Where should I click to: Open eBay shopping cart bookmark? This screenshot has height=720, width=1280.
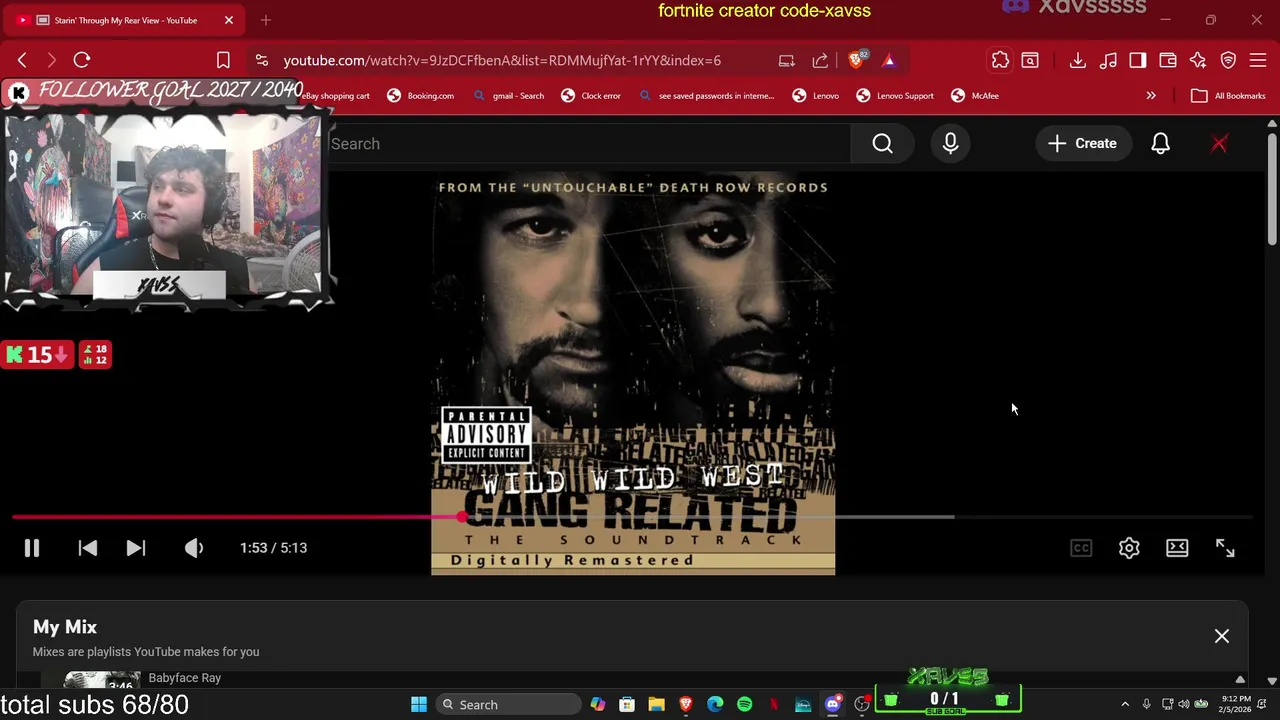coord(336,96)
